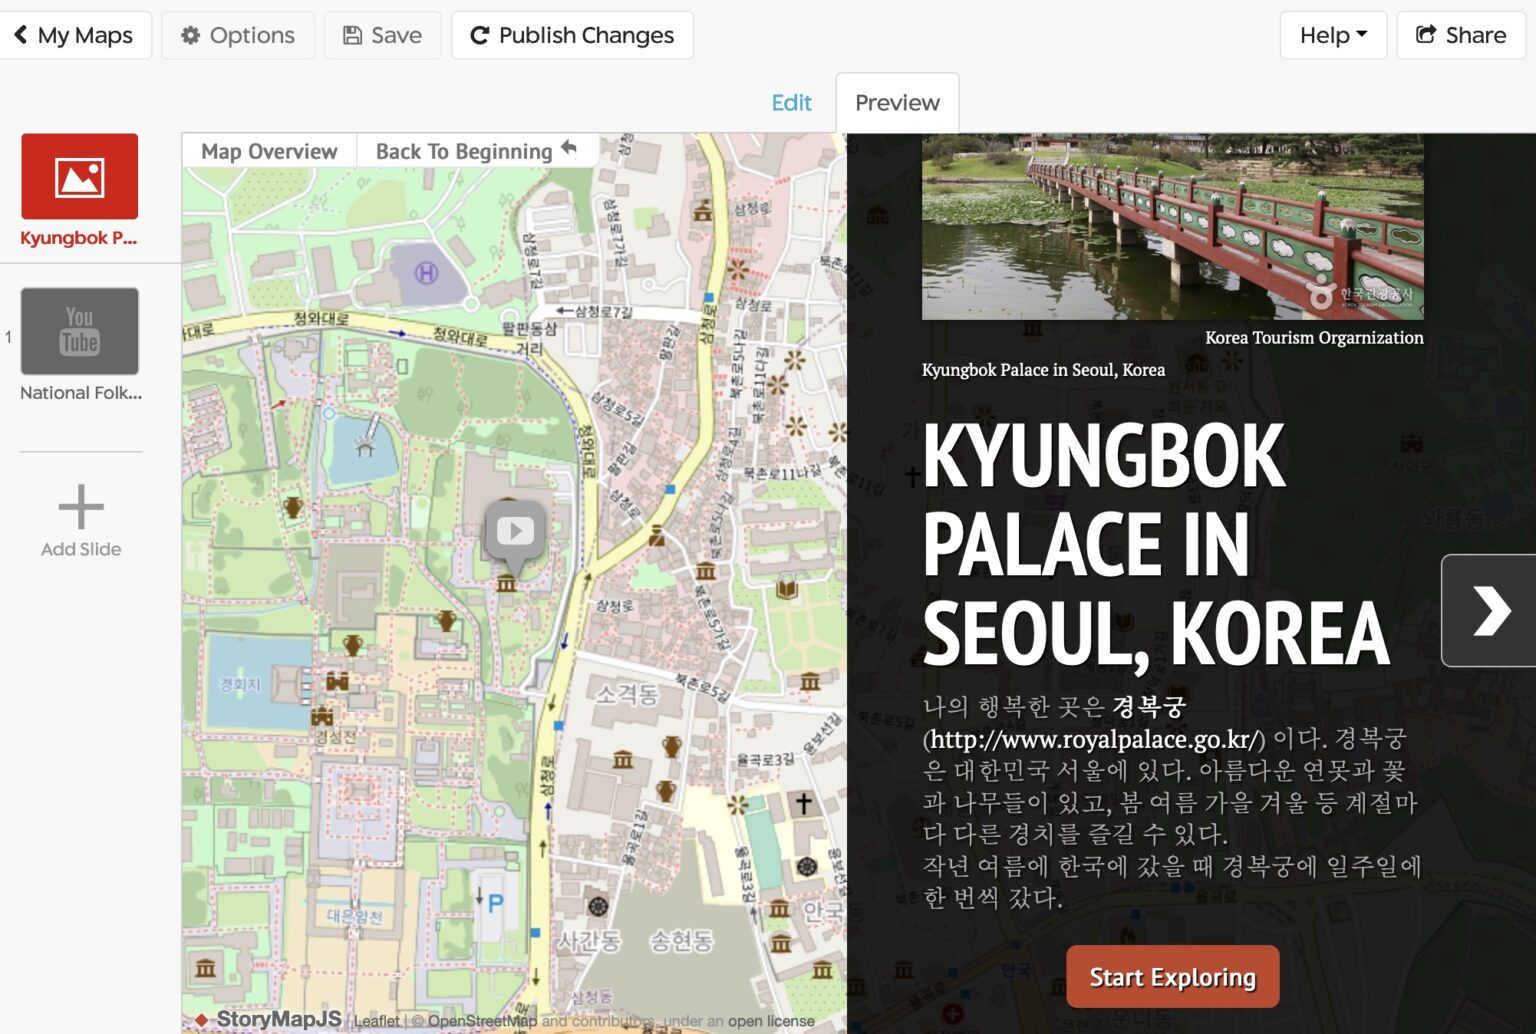The width and height of the screenshot is (1536, 1034).
Task: Select the Kyungbok Palace title slide
Action: (79, 176)
